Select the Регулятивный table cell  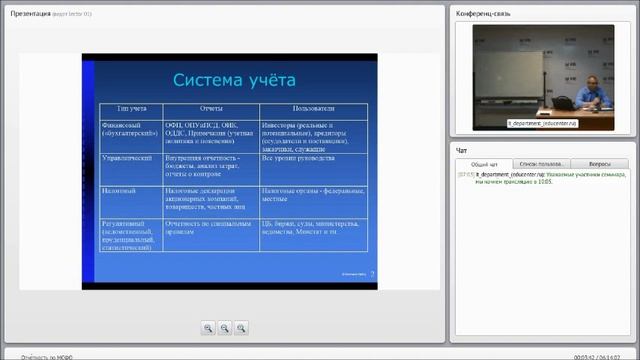[x=131, y=235]
